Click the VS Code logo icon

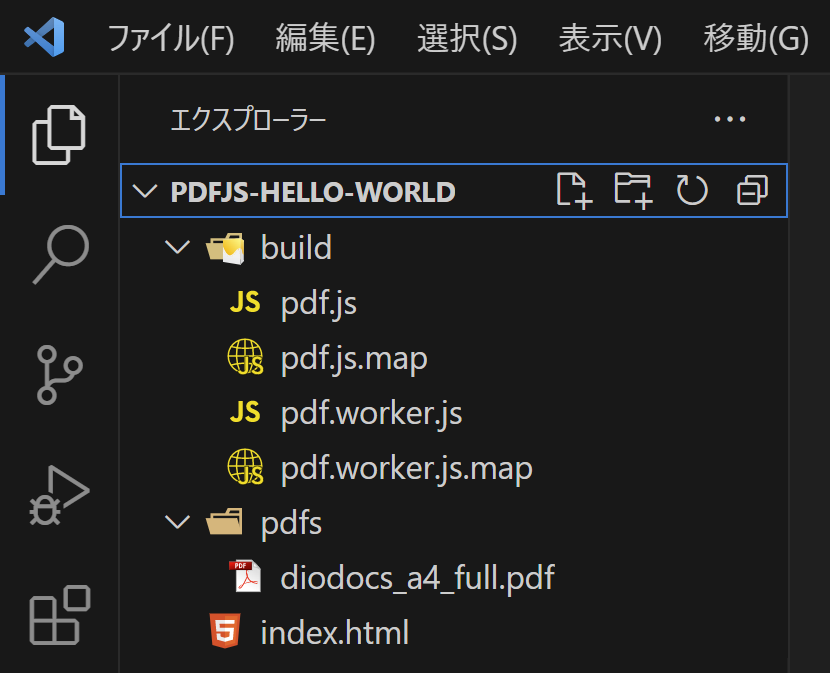44,37
